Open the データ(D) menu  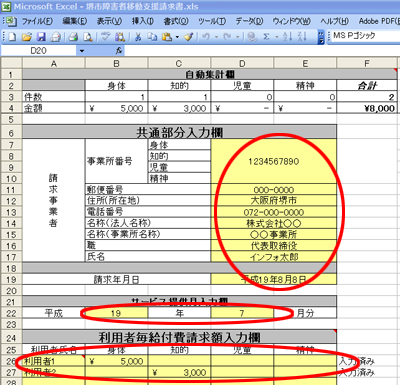pyautogui.click(x=249, y=21)
